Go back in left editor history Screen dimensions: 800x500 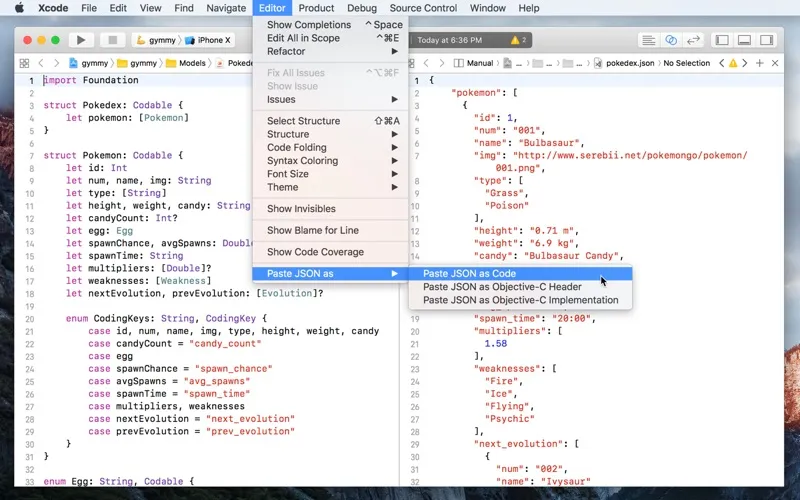coord(41,63)
